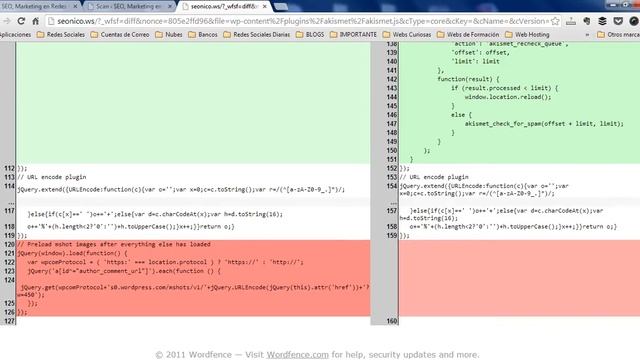Open the IMPORTANTE bookmark folder

pos(353,35)
